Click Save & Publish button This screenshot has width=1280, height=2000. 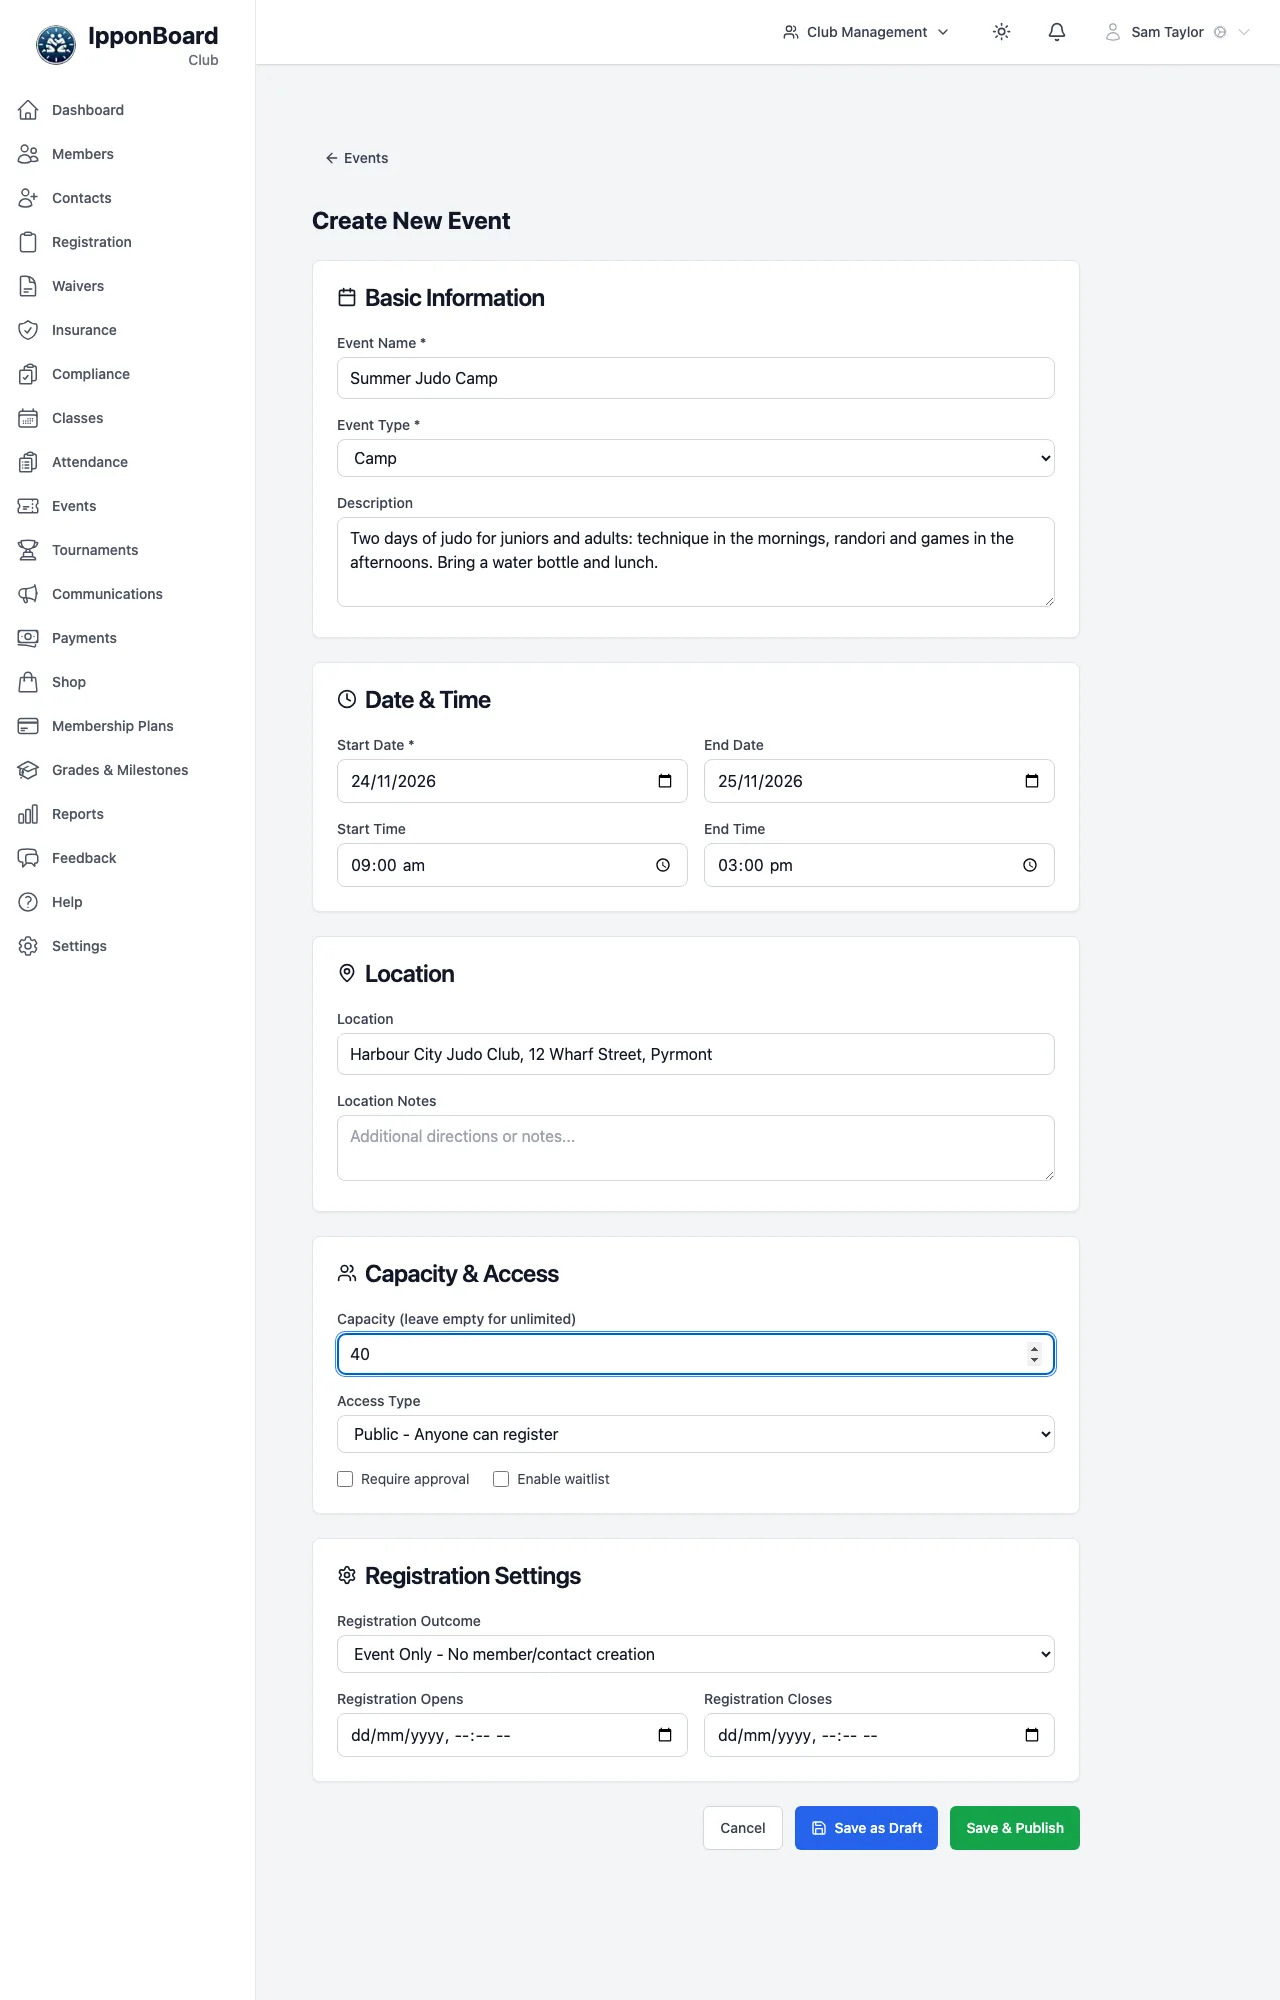click(1015, 1828)
